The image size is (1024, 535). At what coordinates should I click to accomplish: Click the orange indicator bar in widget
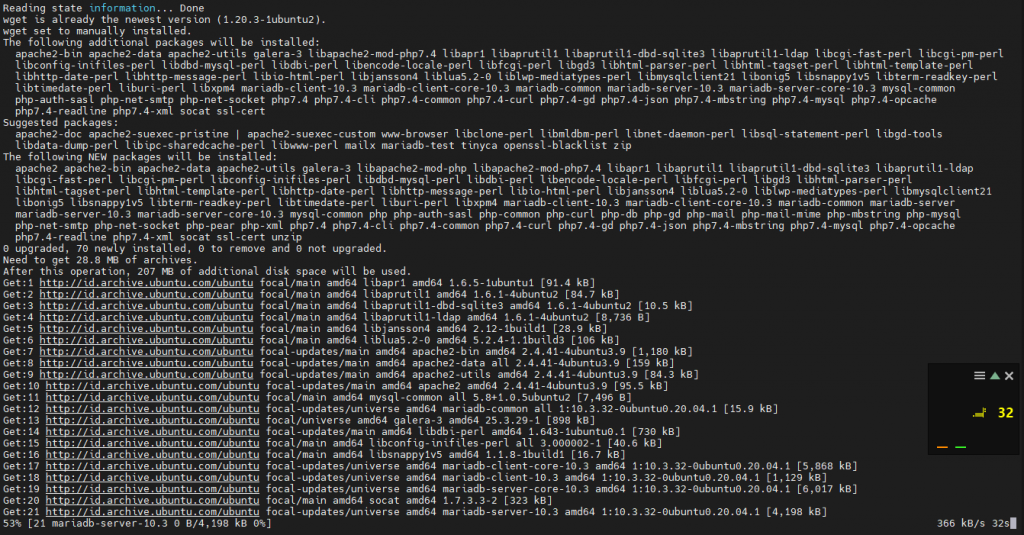[x=943, y=447]
